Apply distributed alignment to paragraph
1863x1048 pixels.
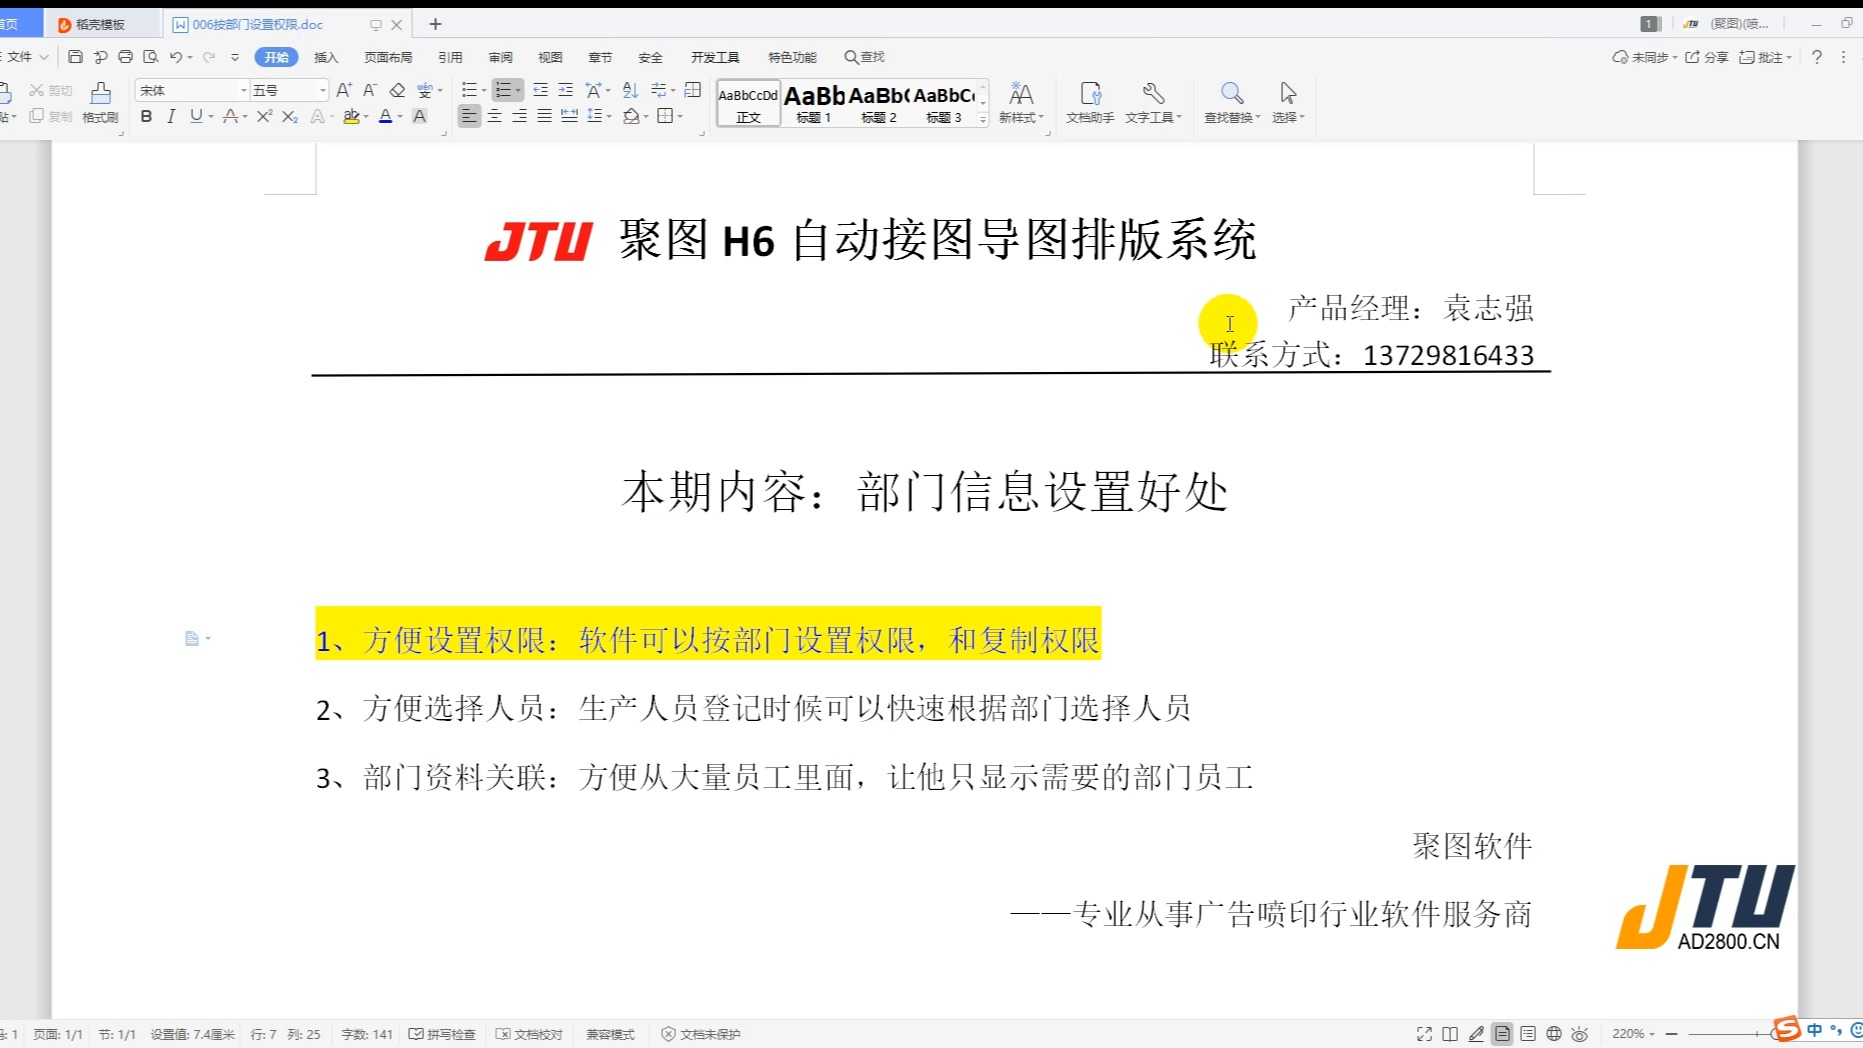coord(569,117)
